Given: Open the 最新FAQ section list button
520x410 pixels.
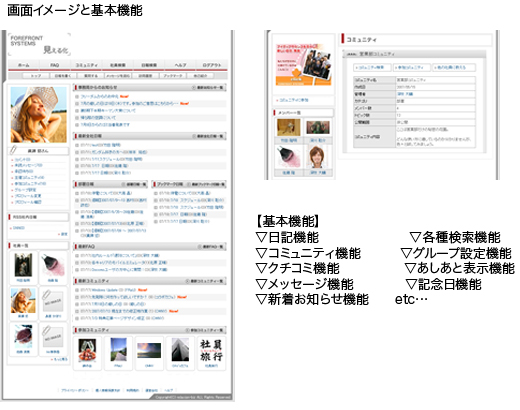Looking at the screenshot, I should [x=211, y=247].
